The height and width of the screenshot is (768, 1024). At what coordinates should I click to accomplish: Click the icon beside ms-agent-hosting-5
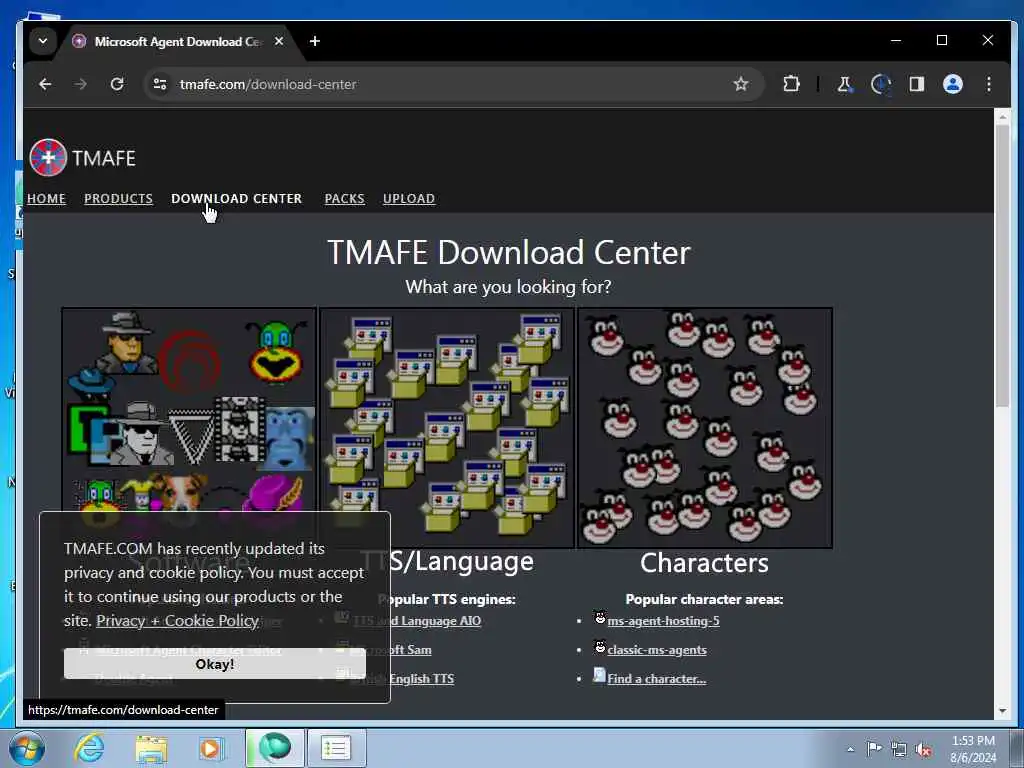point(600,617)
